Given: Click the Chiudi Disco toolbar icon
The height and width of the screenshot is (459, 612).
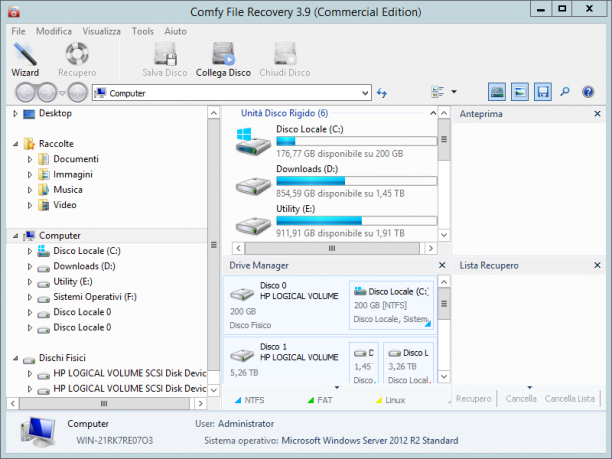Looking at the screenshot, I should point(285,59).
